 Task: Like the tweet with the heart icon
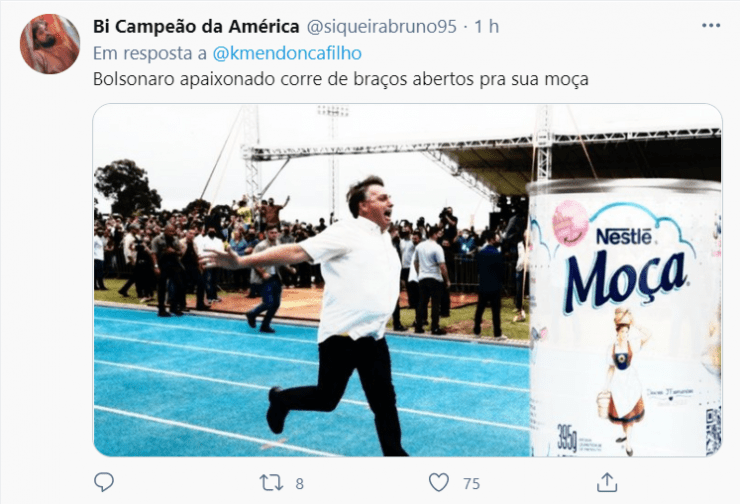coord(438,483)
